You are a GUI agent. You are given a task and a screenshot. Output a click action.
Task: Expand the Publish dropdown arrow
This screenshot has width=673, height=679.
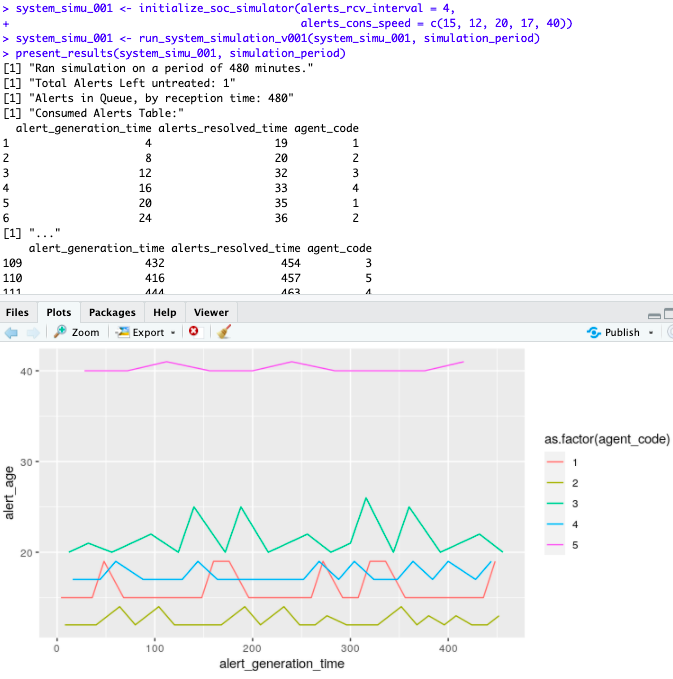pyautogui.click(x=651, y=332)
